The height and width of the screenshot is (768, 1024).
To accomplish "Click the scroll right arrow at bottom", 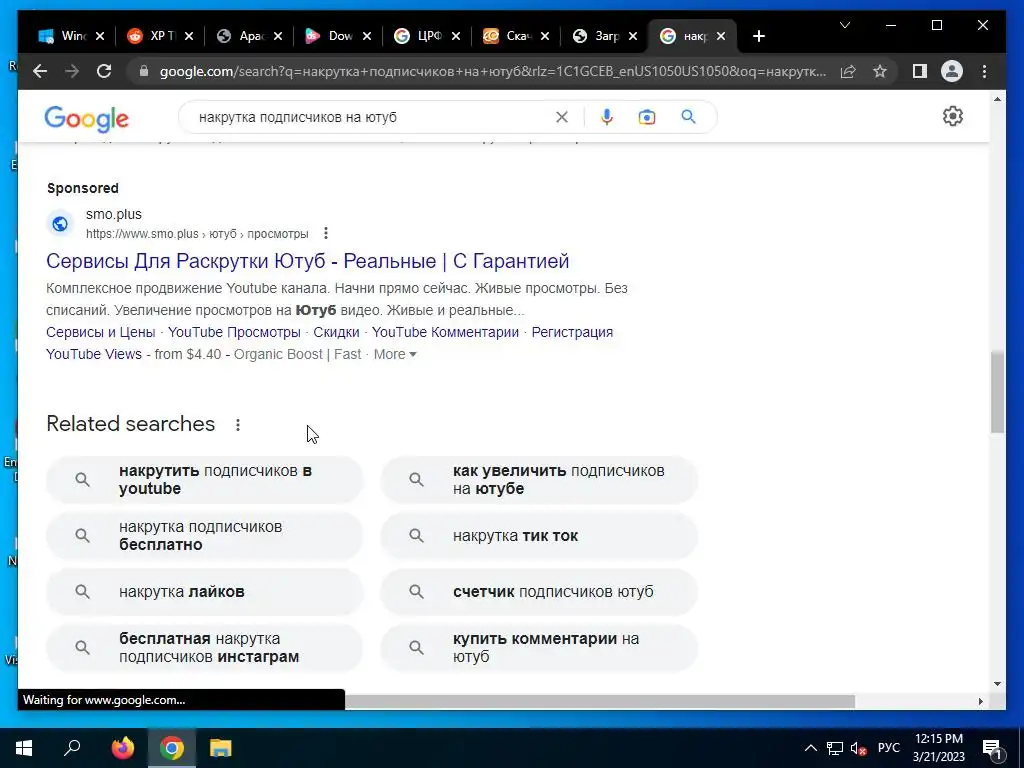I will [x=980, y=701].
